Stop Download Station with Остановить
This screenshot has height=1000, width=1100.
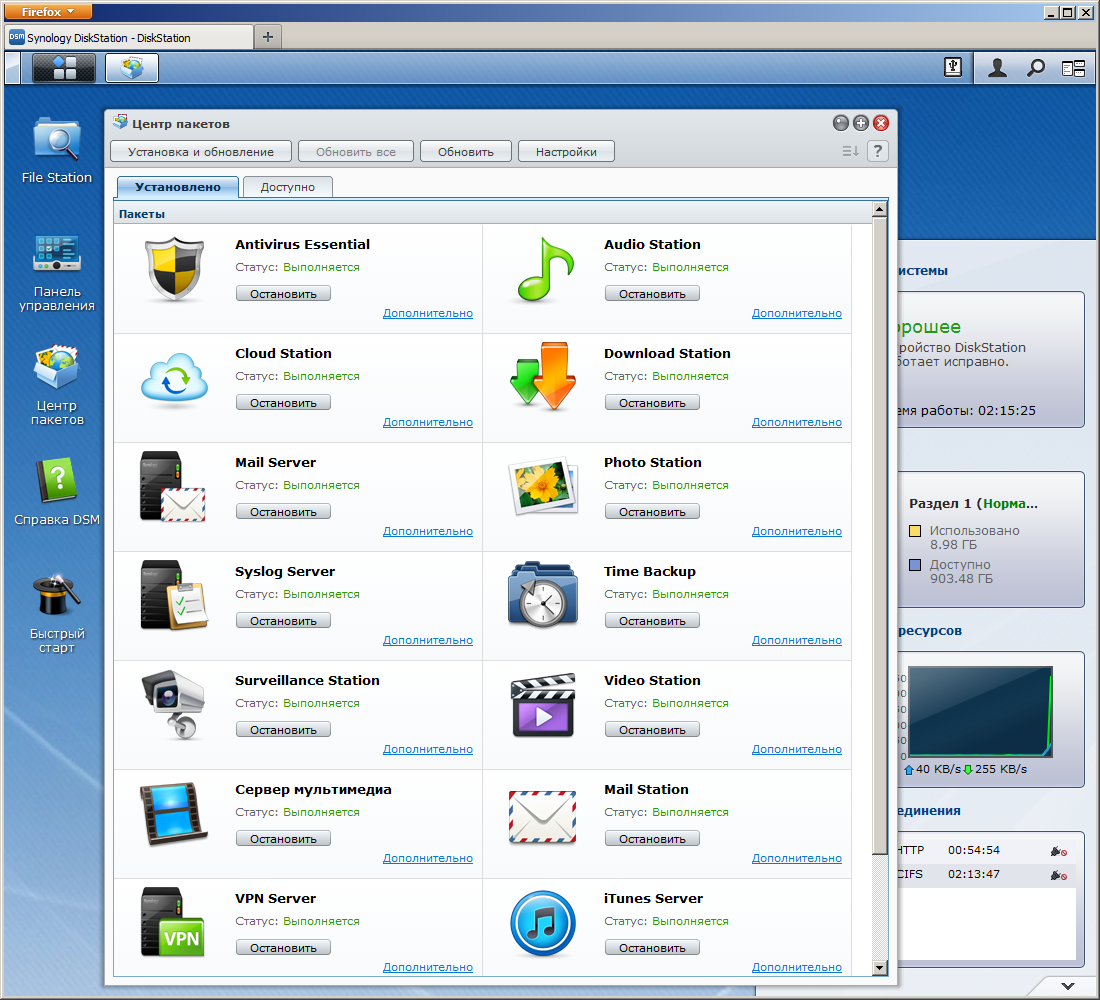pos(652,403)
